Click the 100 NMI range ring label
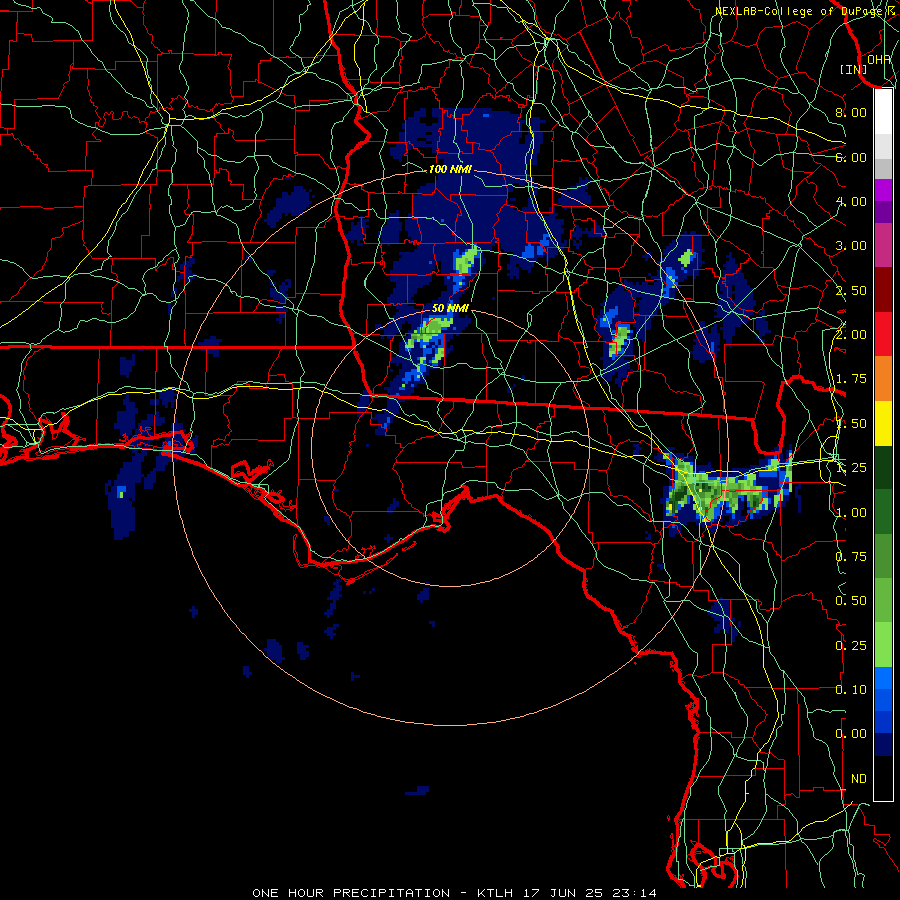 [x=450, y=169]
